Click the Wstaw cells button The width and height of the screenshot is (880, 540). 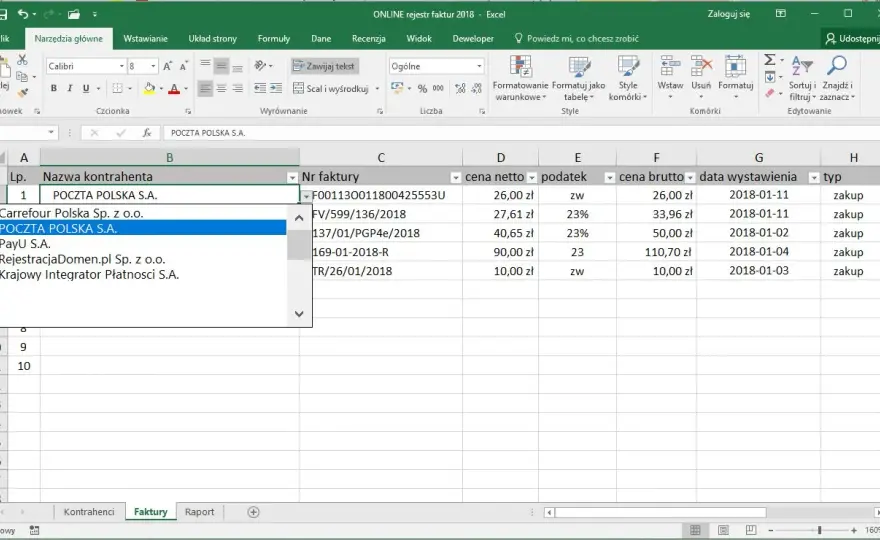point(670,78)
